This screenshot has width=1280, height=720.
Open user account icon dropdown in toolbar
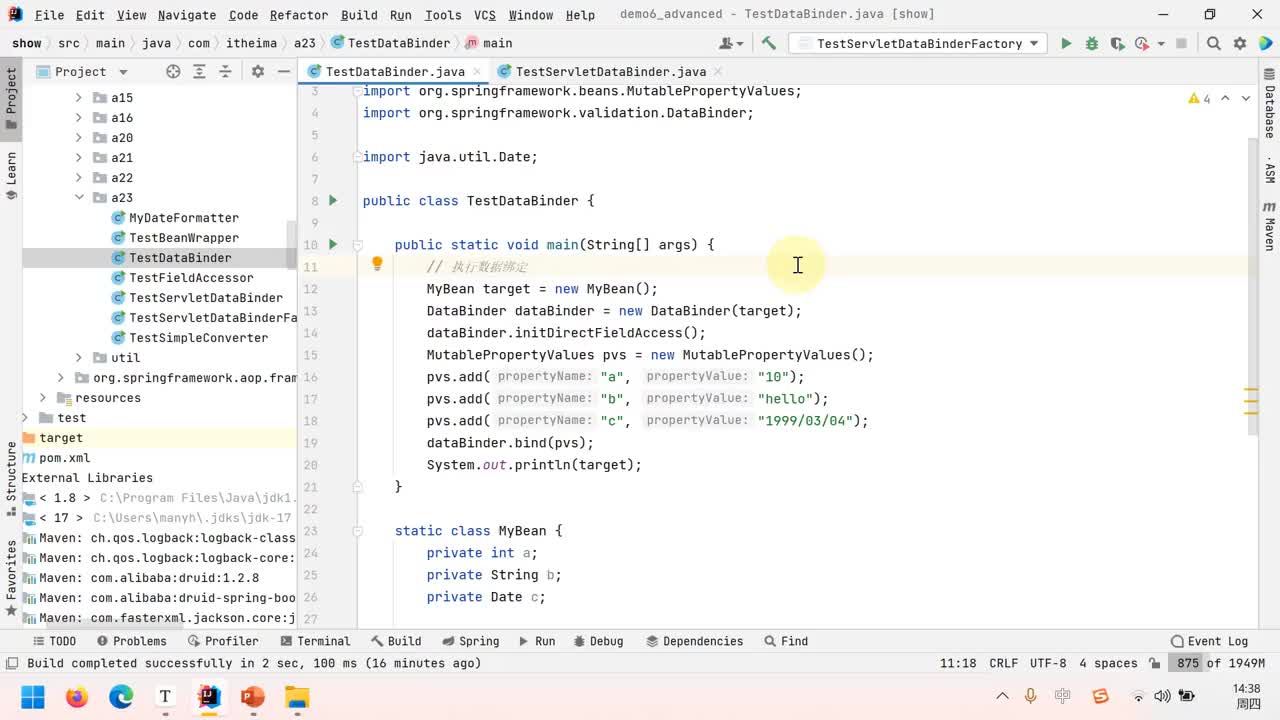pos(731,43)
